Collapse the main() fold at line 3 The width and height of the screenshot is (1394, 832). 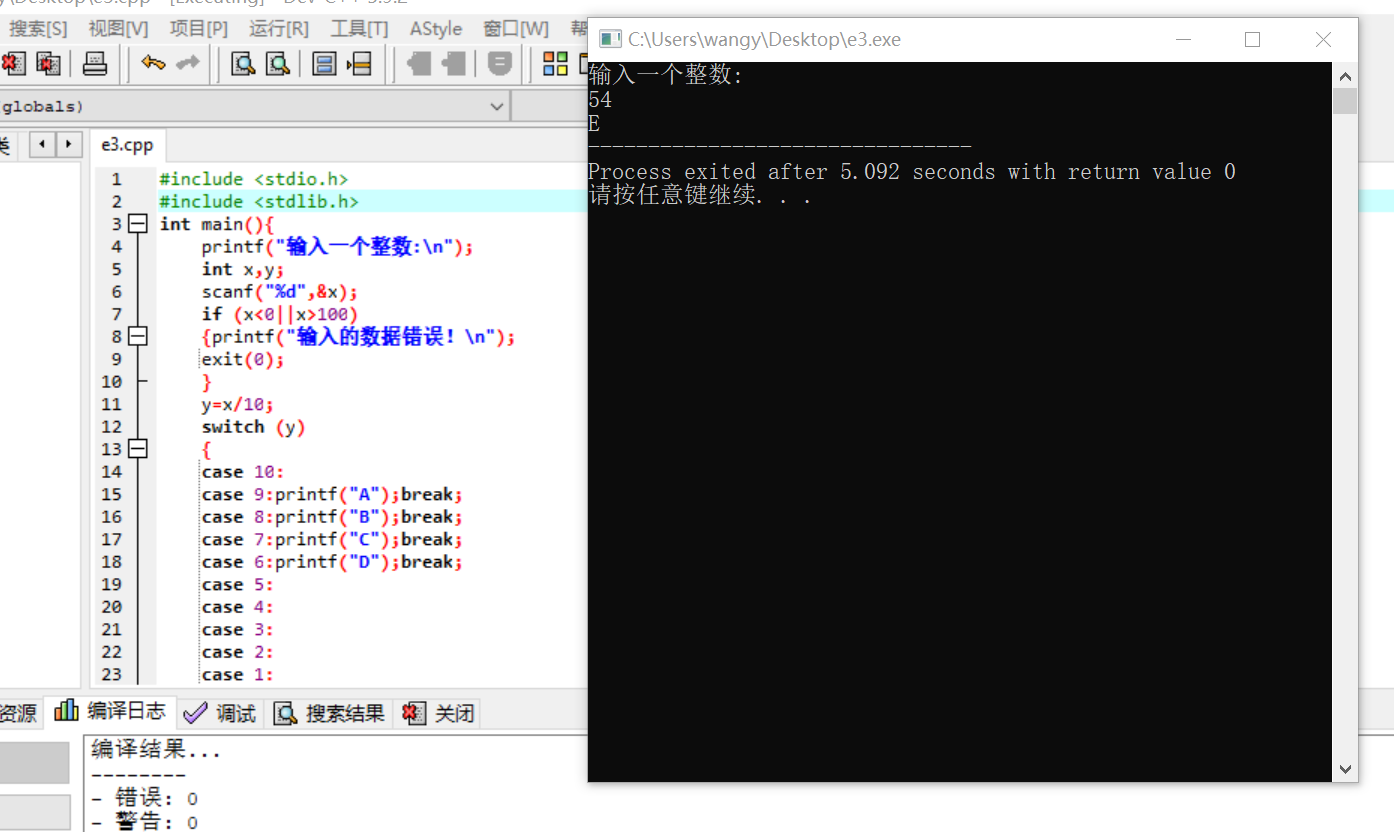(x=138, y=224)
